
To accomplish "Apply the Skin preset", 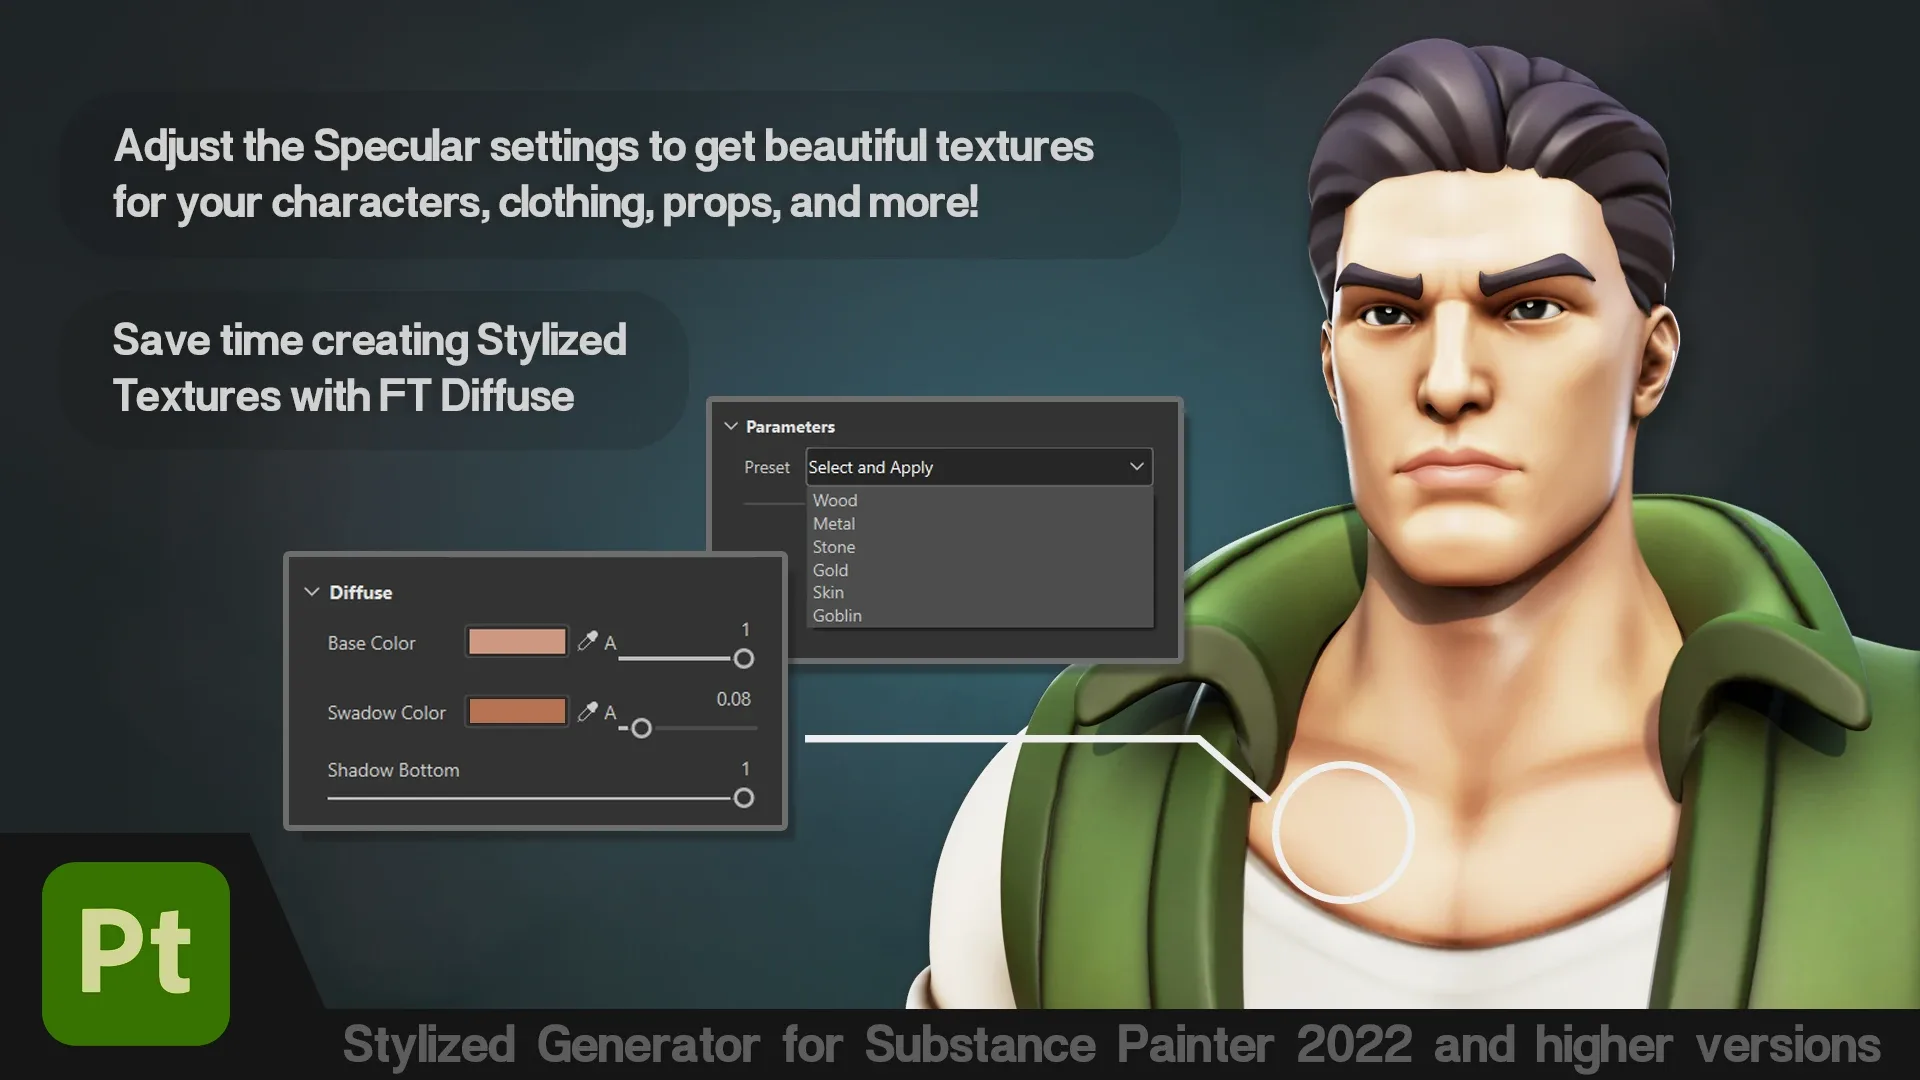I will click(x=827, y=592).
